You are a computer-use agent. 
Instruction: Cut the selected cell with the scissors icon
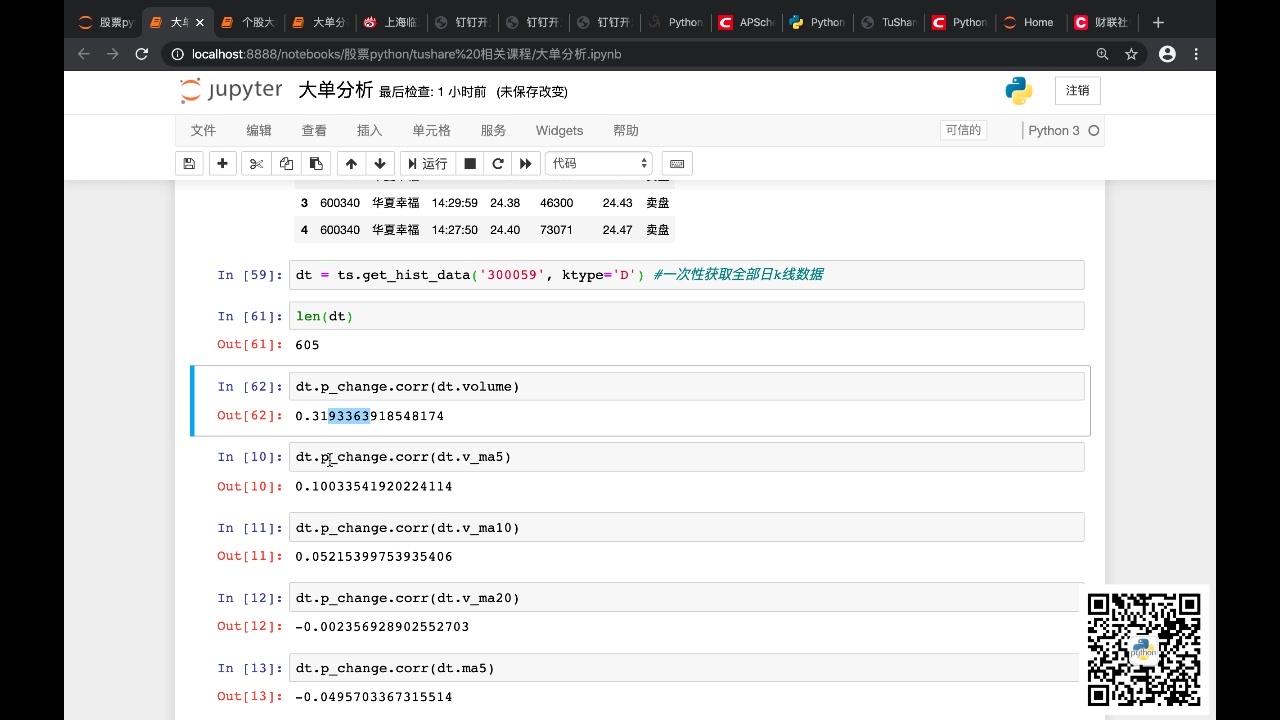[254, 163]
